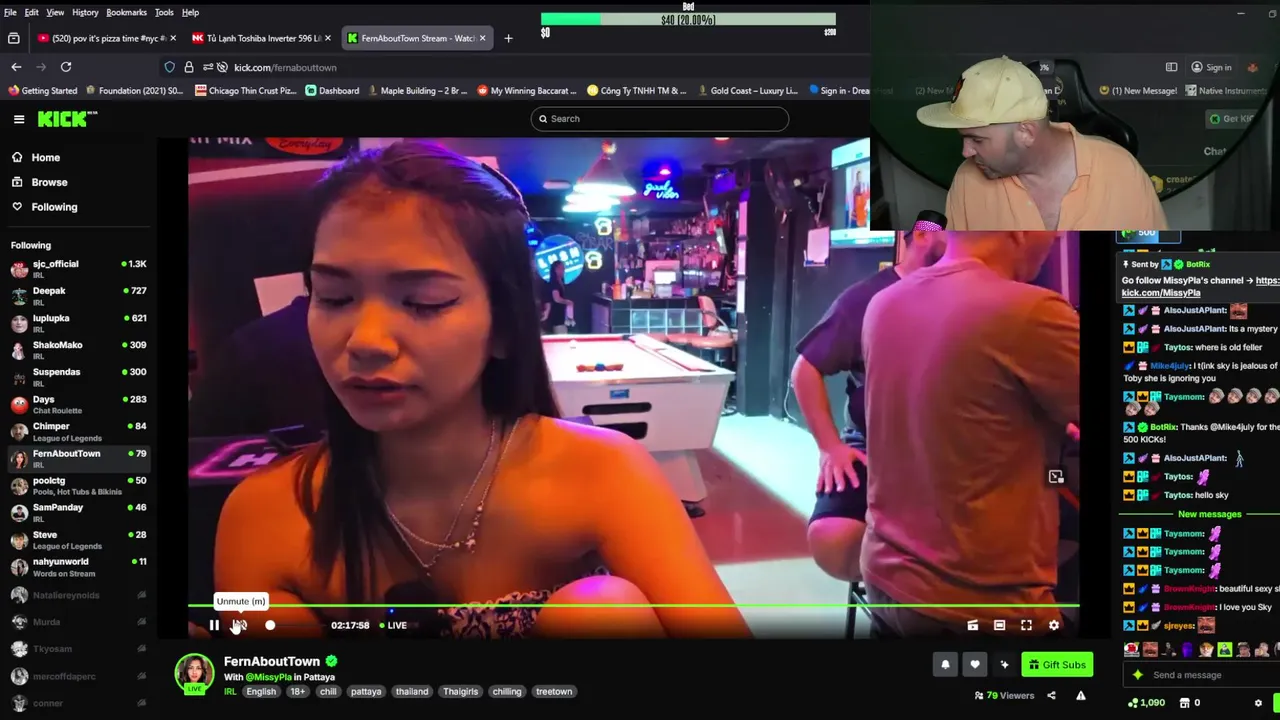Open SamPanday channel in Following list
This screenshot has width=1280, height=720.
point(78,511)
